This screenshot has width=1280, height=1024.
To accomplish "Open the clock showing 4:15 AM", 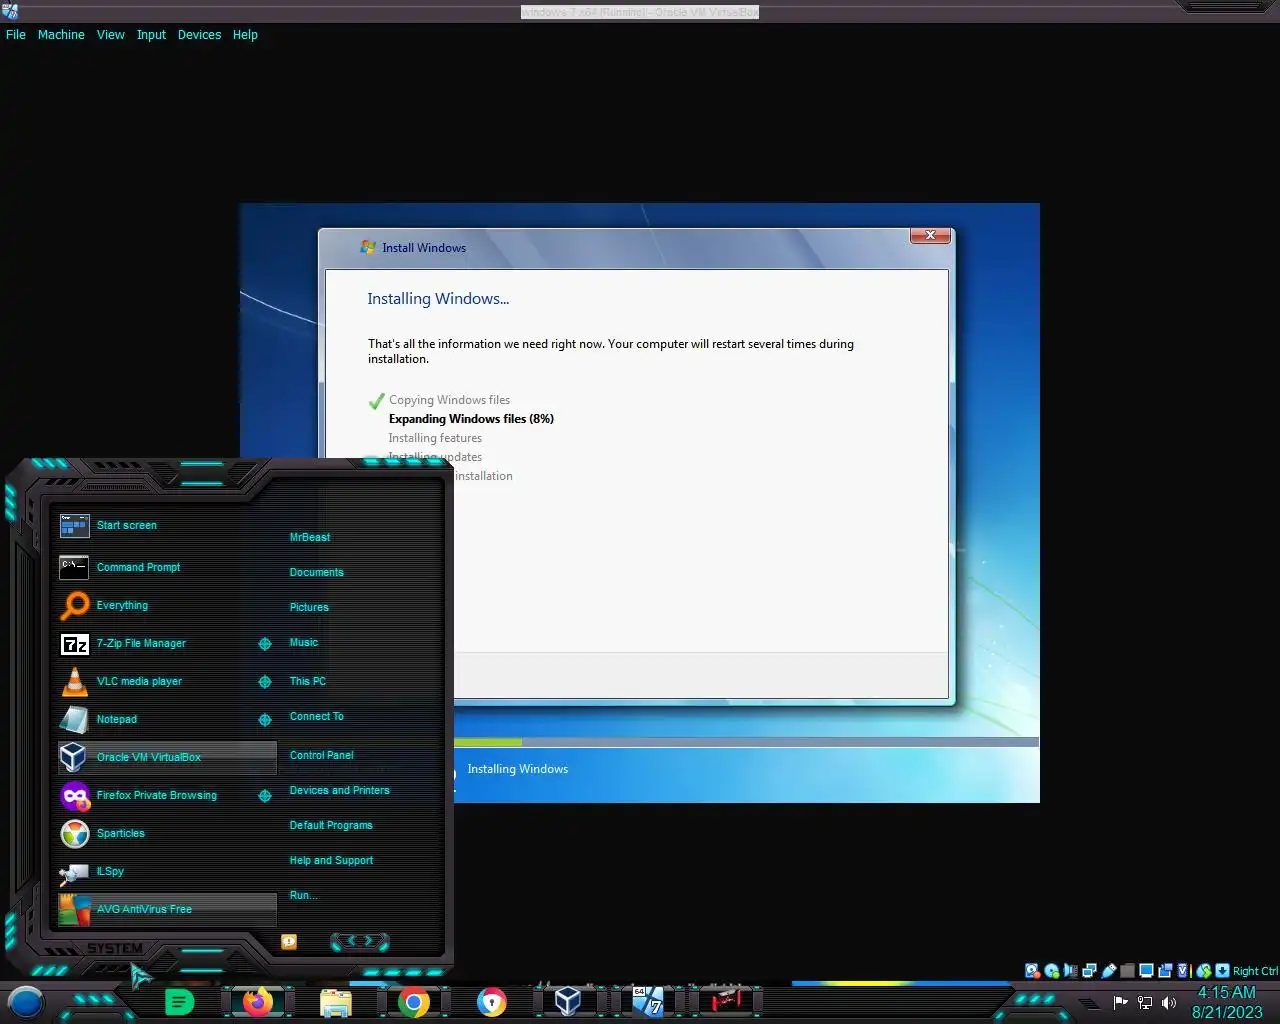I will pyautogui.click(x=1227, y=1002).
